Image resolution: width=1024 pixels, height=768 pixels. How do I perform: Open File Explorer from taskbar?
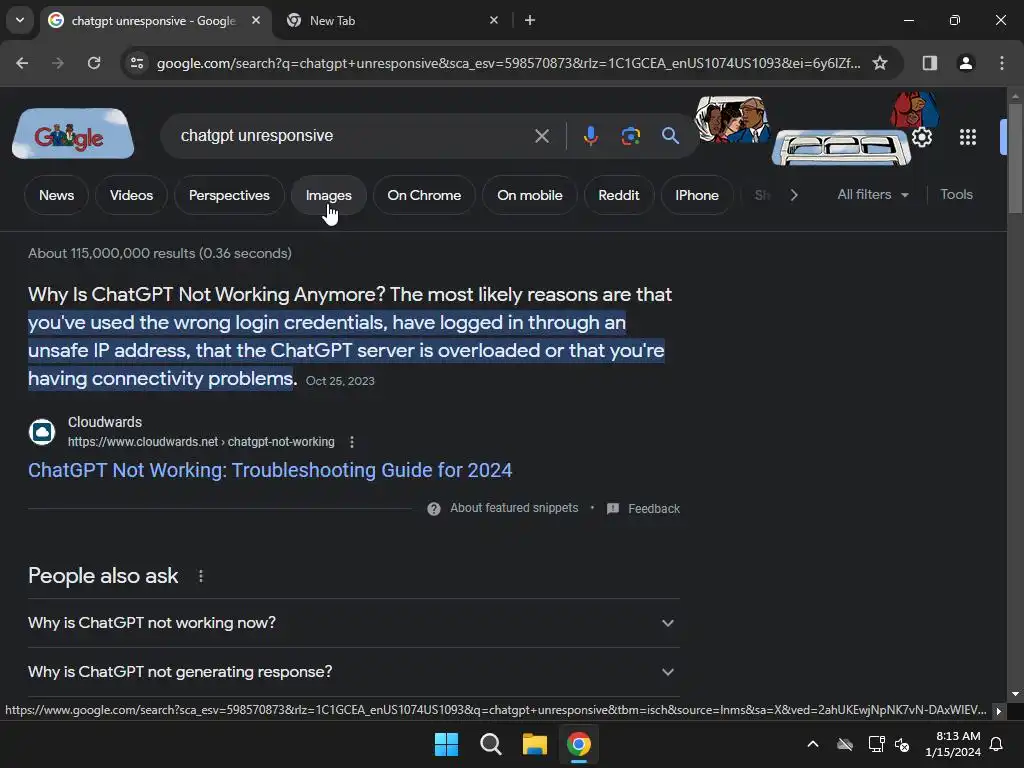pyautogui.click(x=534, y=744)
